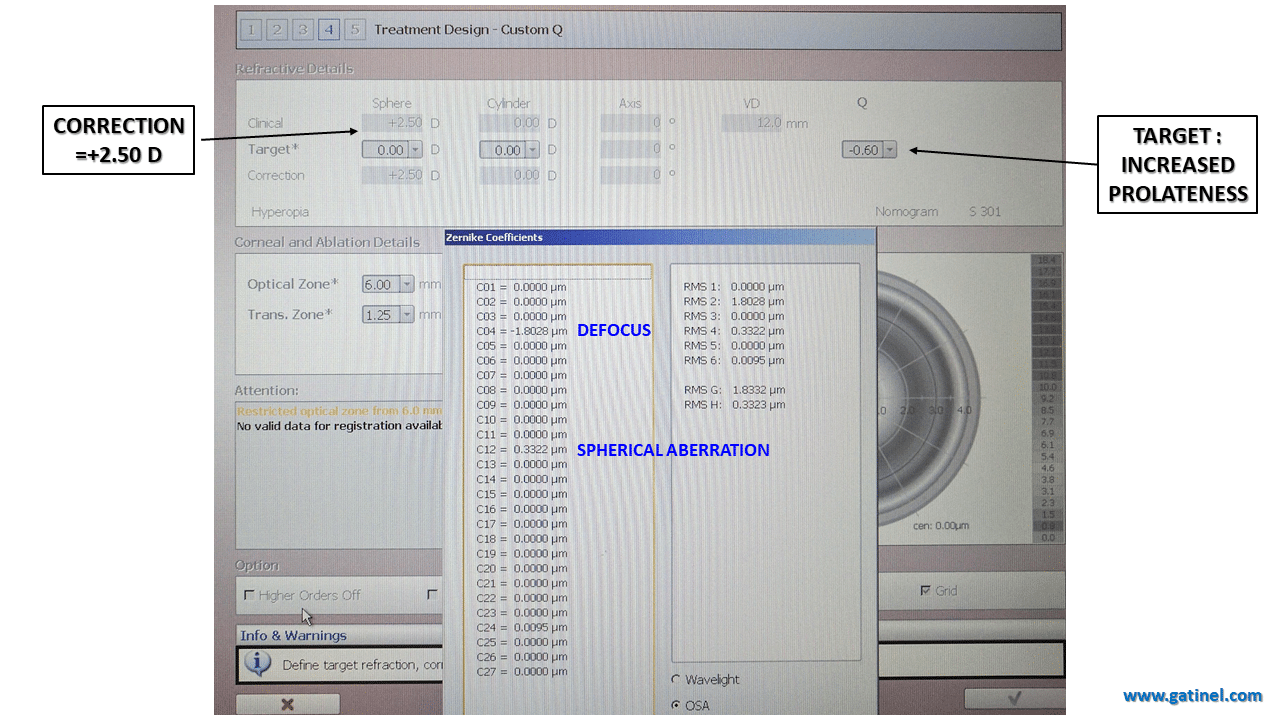Select the C08 coefficient row
This screenshot has height=720, width=1280.
pyautogui.click(x=521, y=390)
